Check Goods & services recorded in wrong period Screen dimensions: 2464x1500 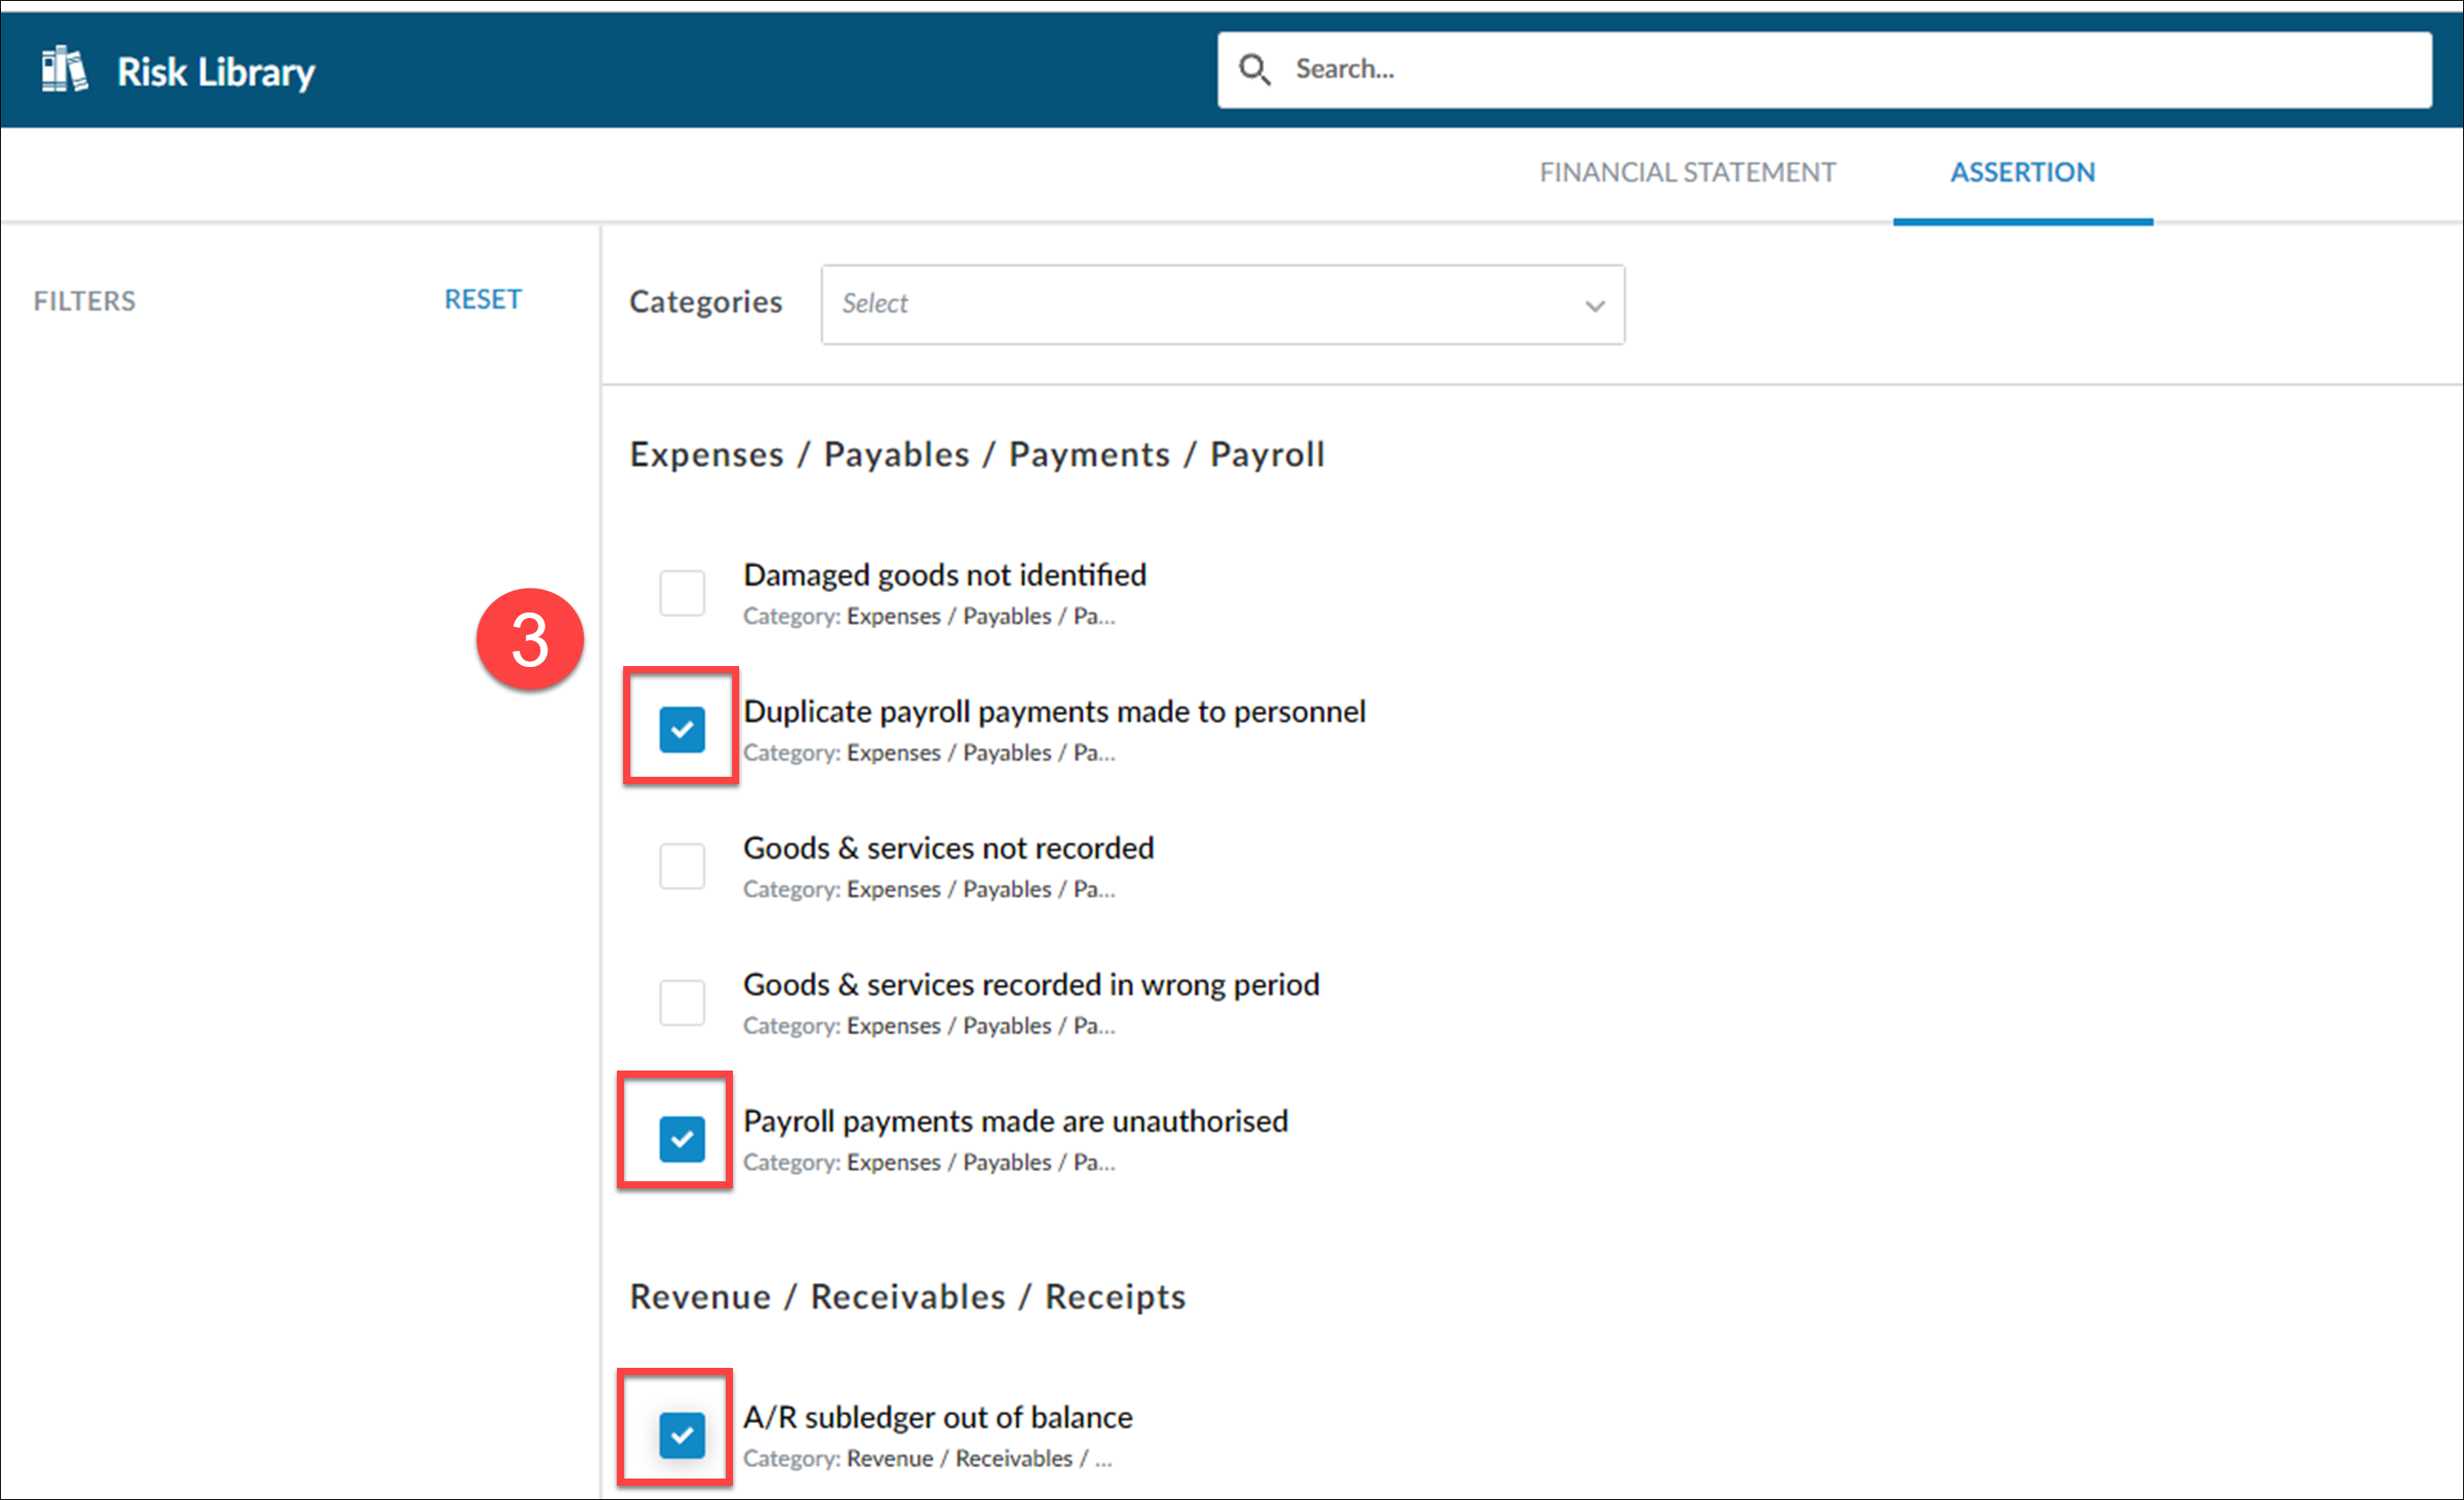tap(682, 1002)
